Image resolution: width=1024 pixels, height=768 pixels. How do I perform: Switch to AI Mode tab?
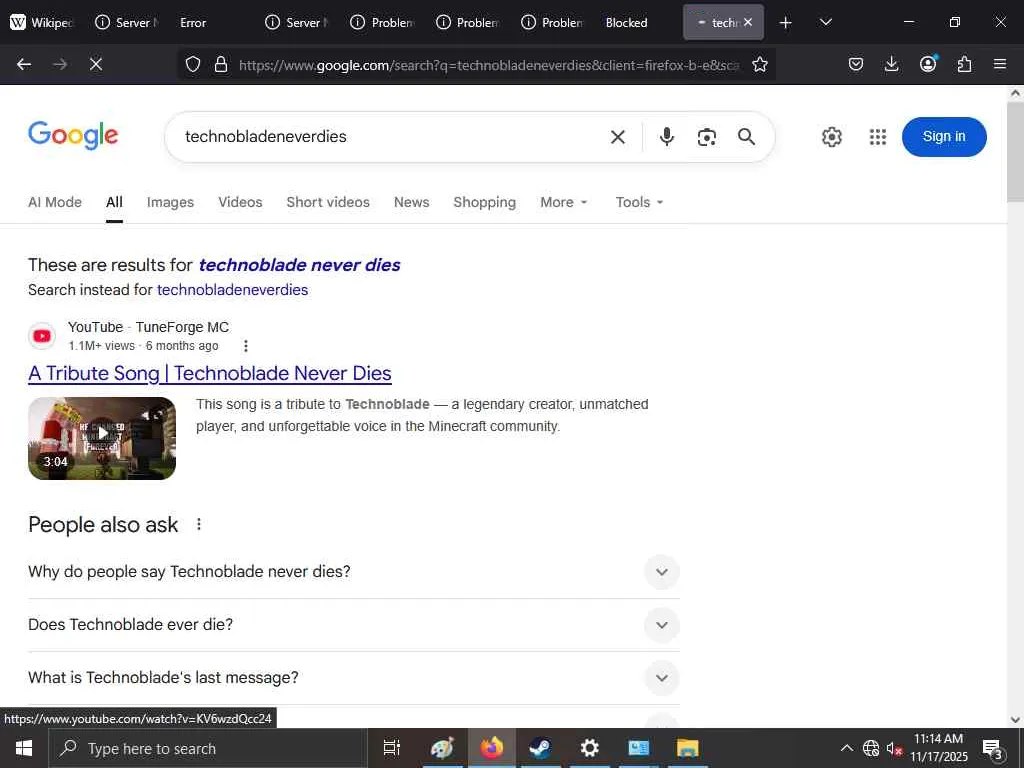tap(55, 202)
